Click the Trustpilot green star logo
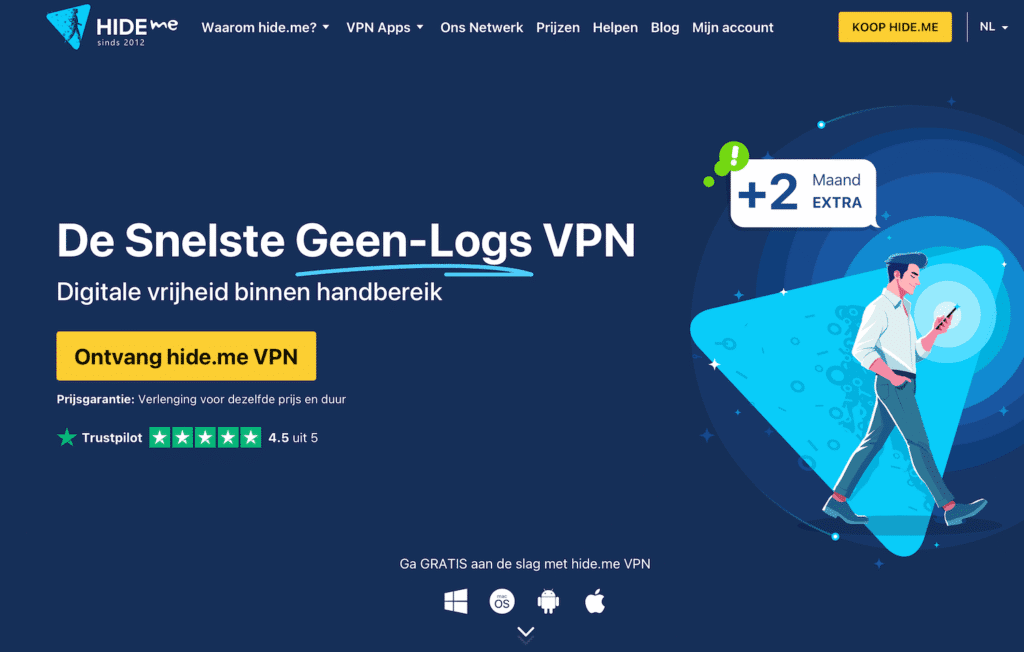 point(67,437)
